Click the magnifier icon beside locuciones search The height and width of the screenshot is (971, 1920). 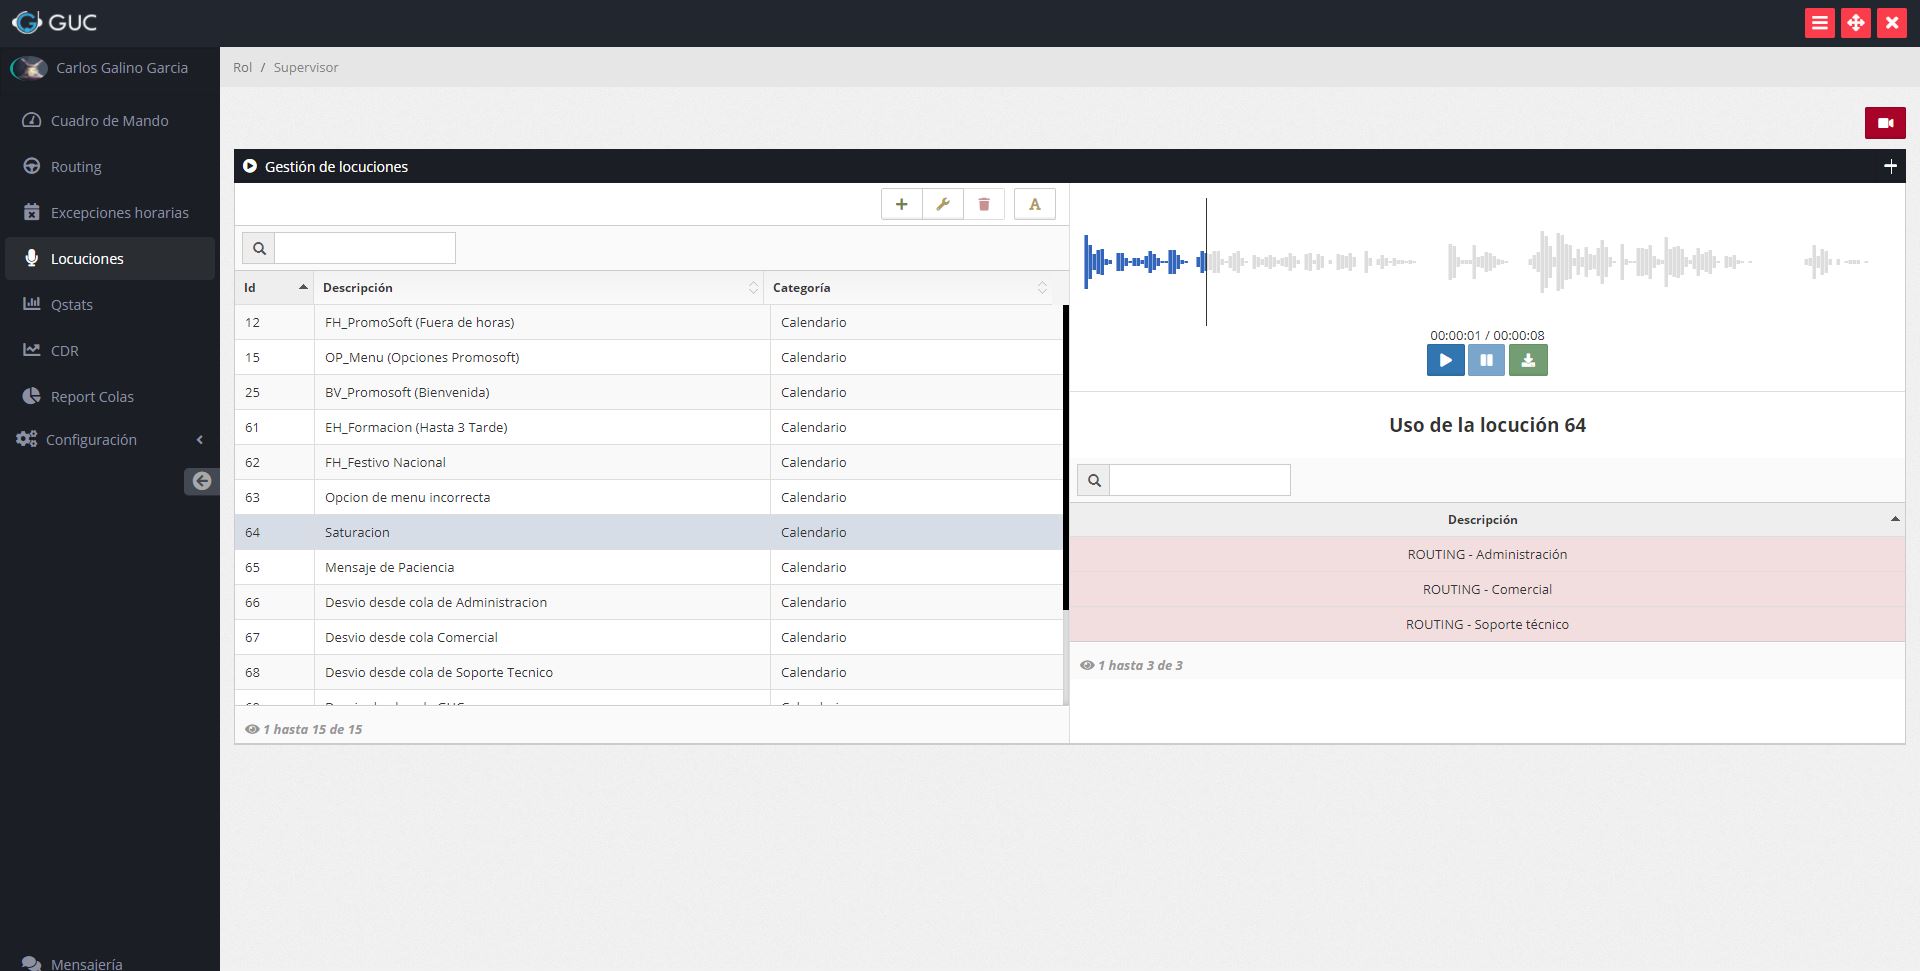click(x=259, y=248)
